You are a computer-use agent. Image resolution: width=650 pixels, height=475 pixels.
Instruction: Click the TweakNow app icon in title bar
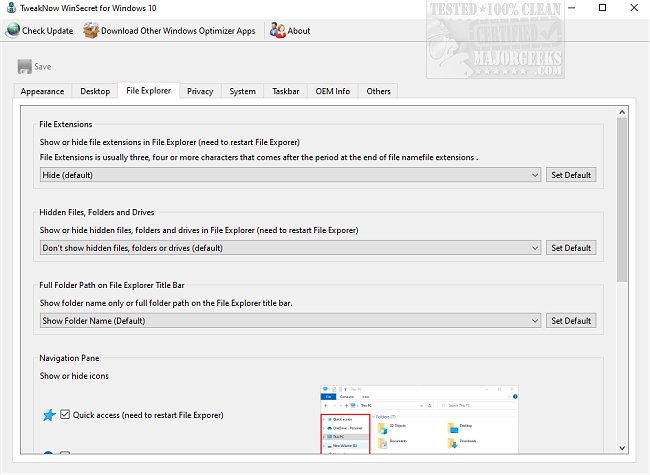(11, 7)
